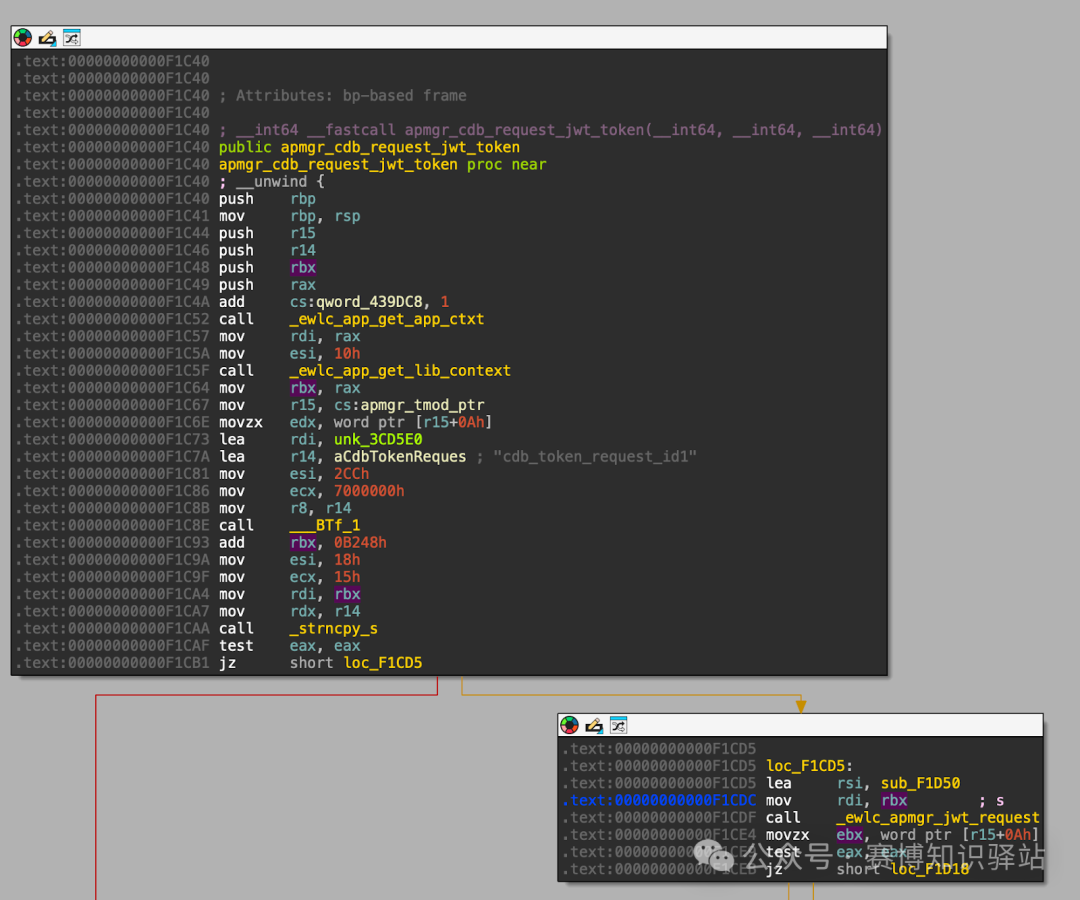The image size is (1080, 900).
Task: Click the _strncpy_s call target
Action: click(x=333, y=628)
